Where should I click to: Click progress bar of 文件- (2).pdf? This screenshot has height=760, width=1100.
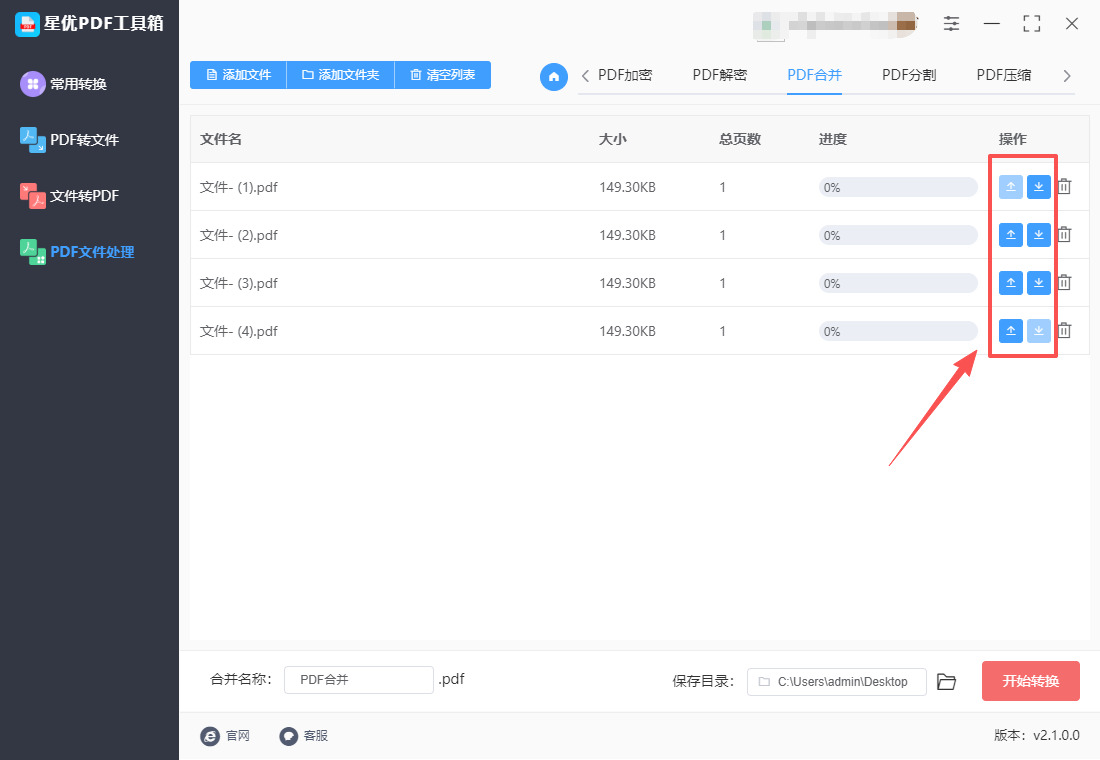coord(898,235)
